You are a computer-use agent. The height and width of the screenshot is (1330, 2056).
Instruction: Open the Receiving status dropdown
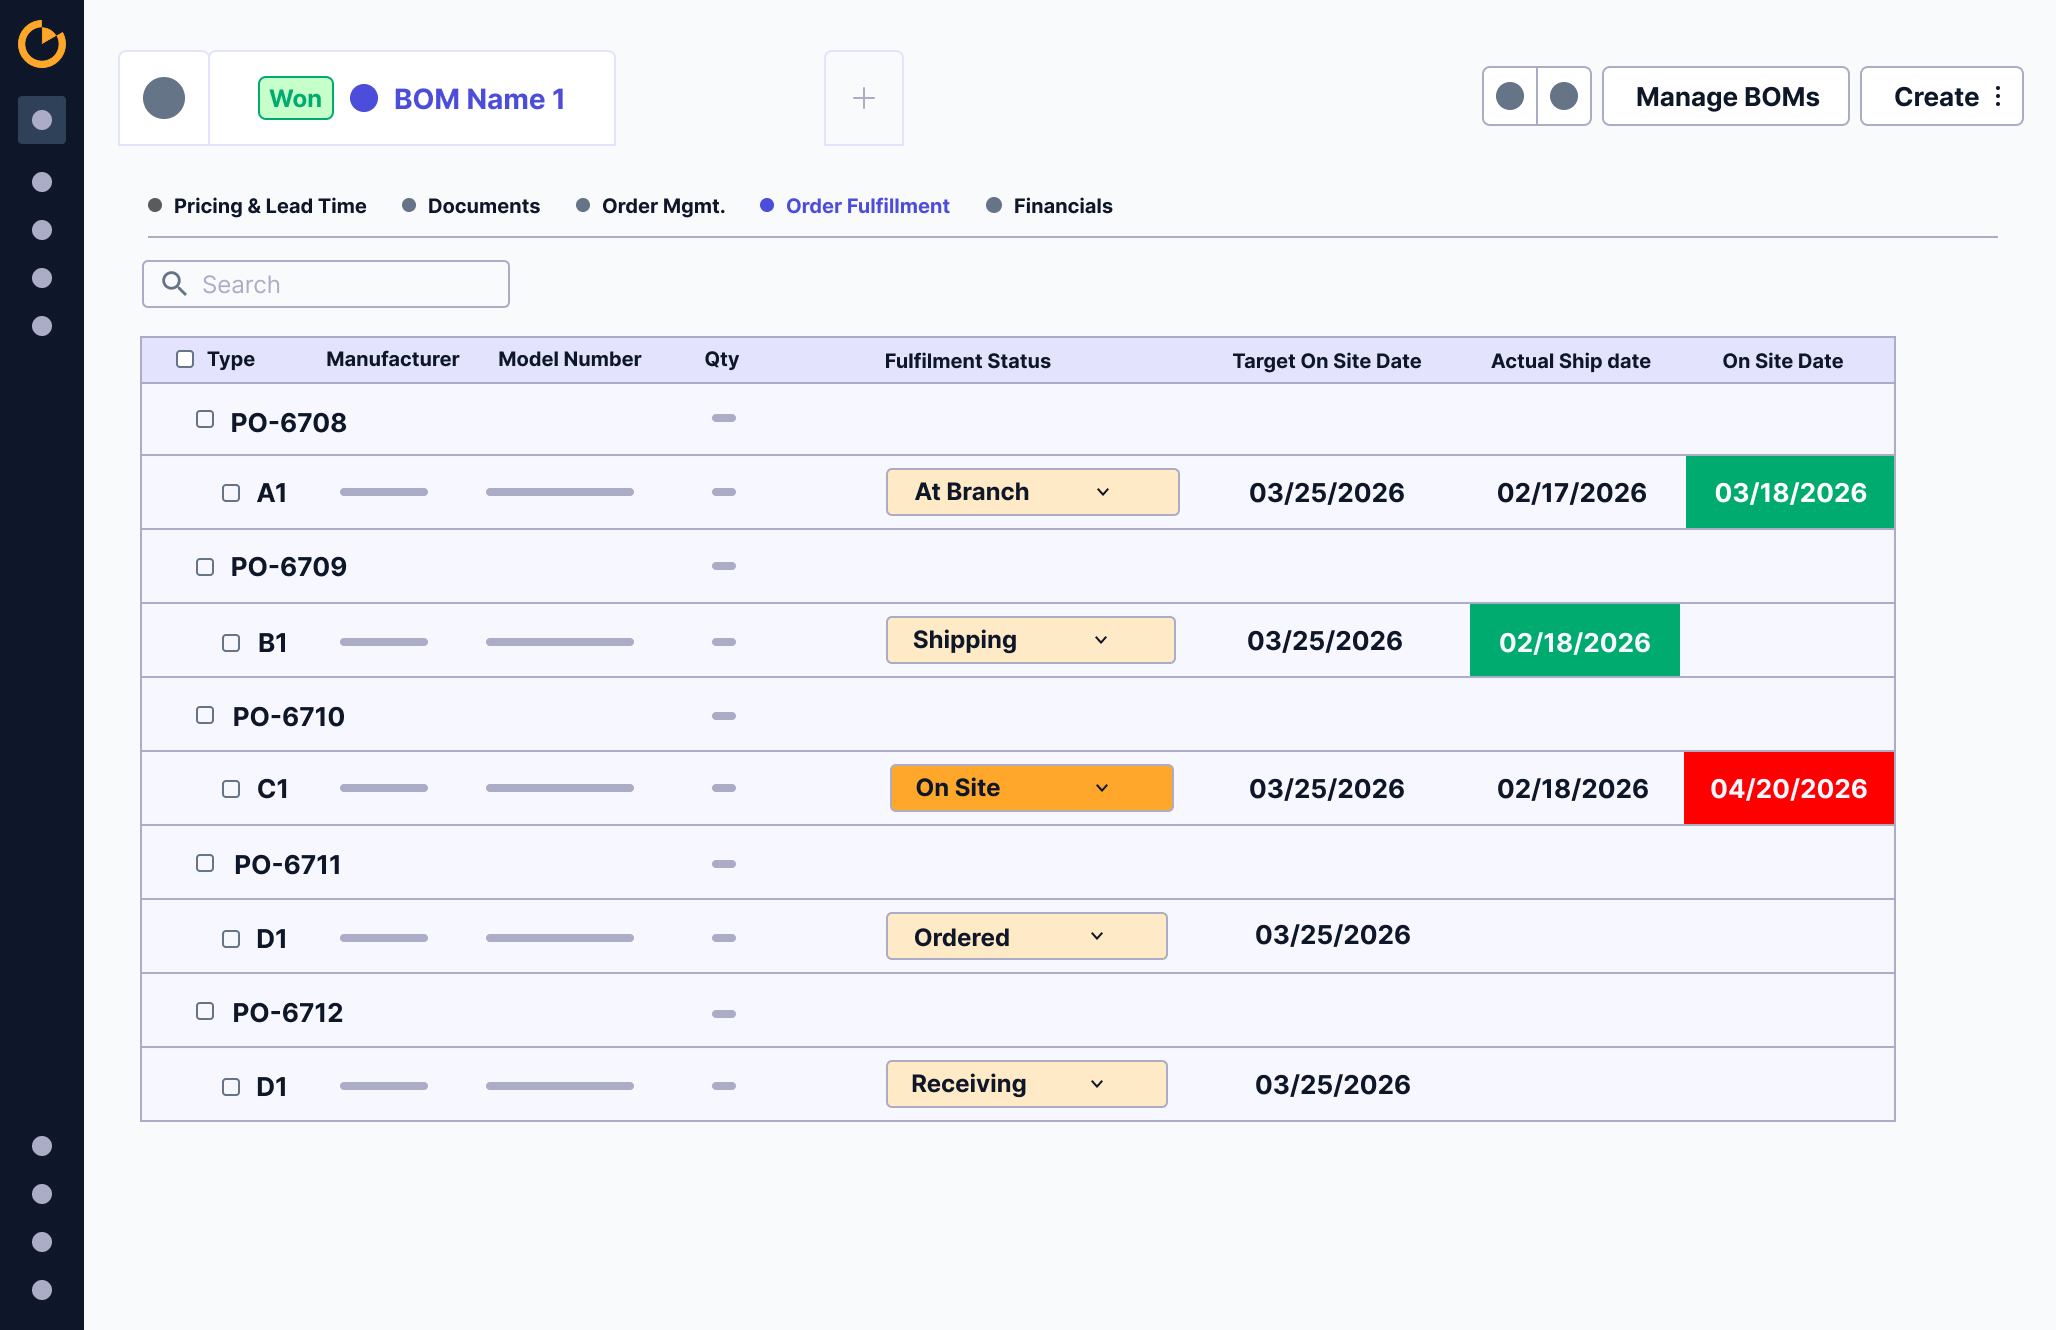point(1026,1084)
